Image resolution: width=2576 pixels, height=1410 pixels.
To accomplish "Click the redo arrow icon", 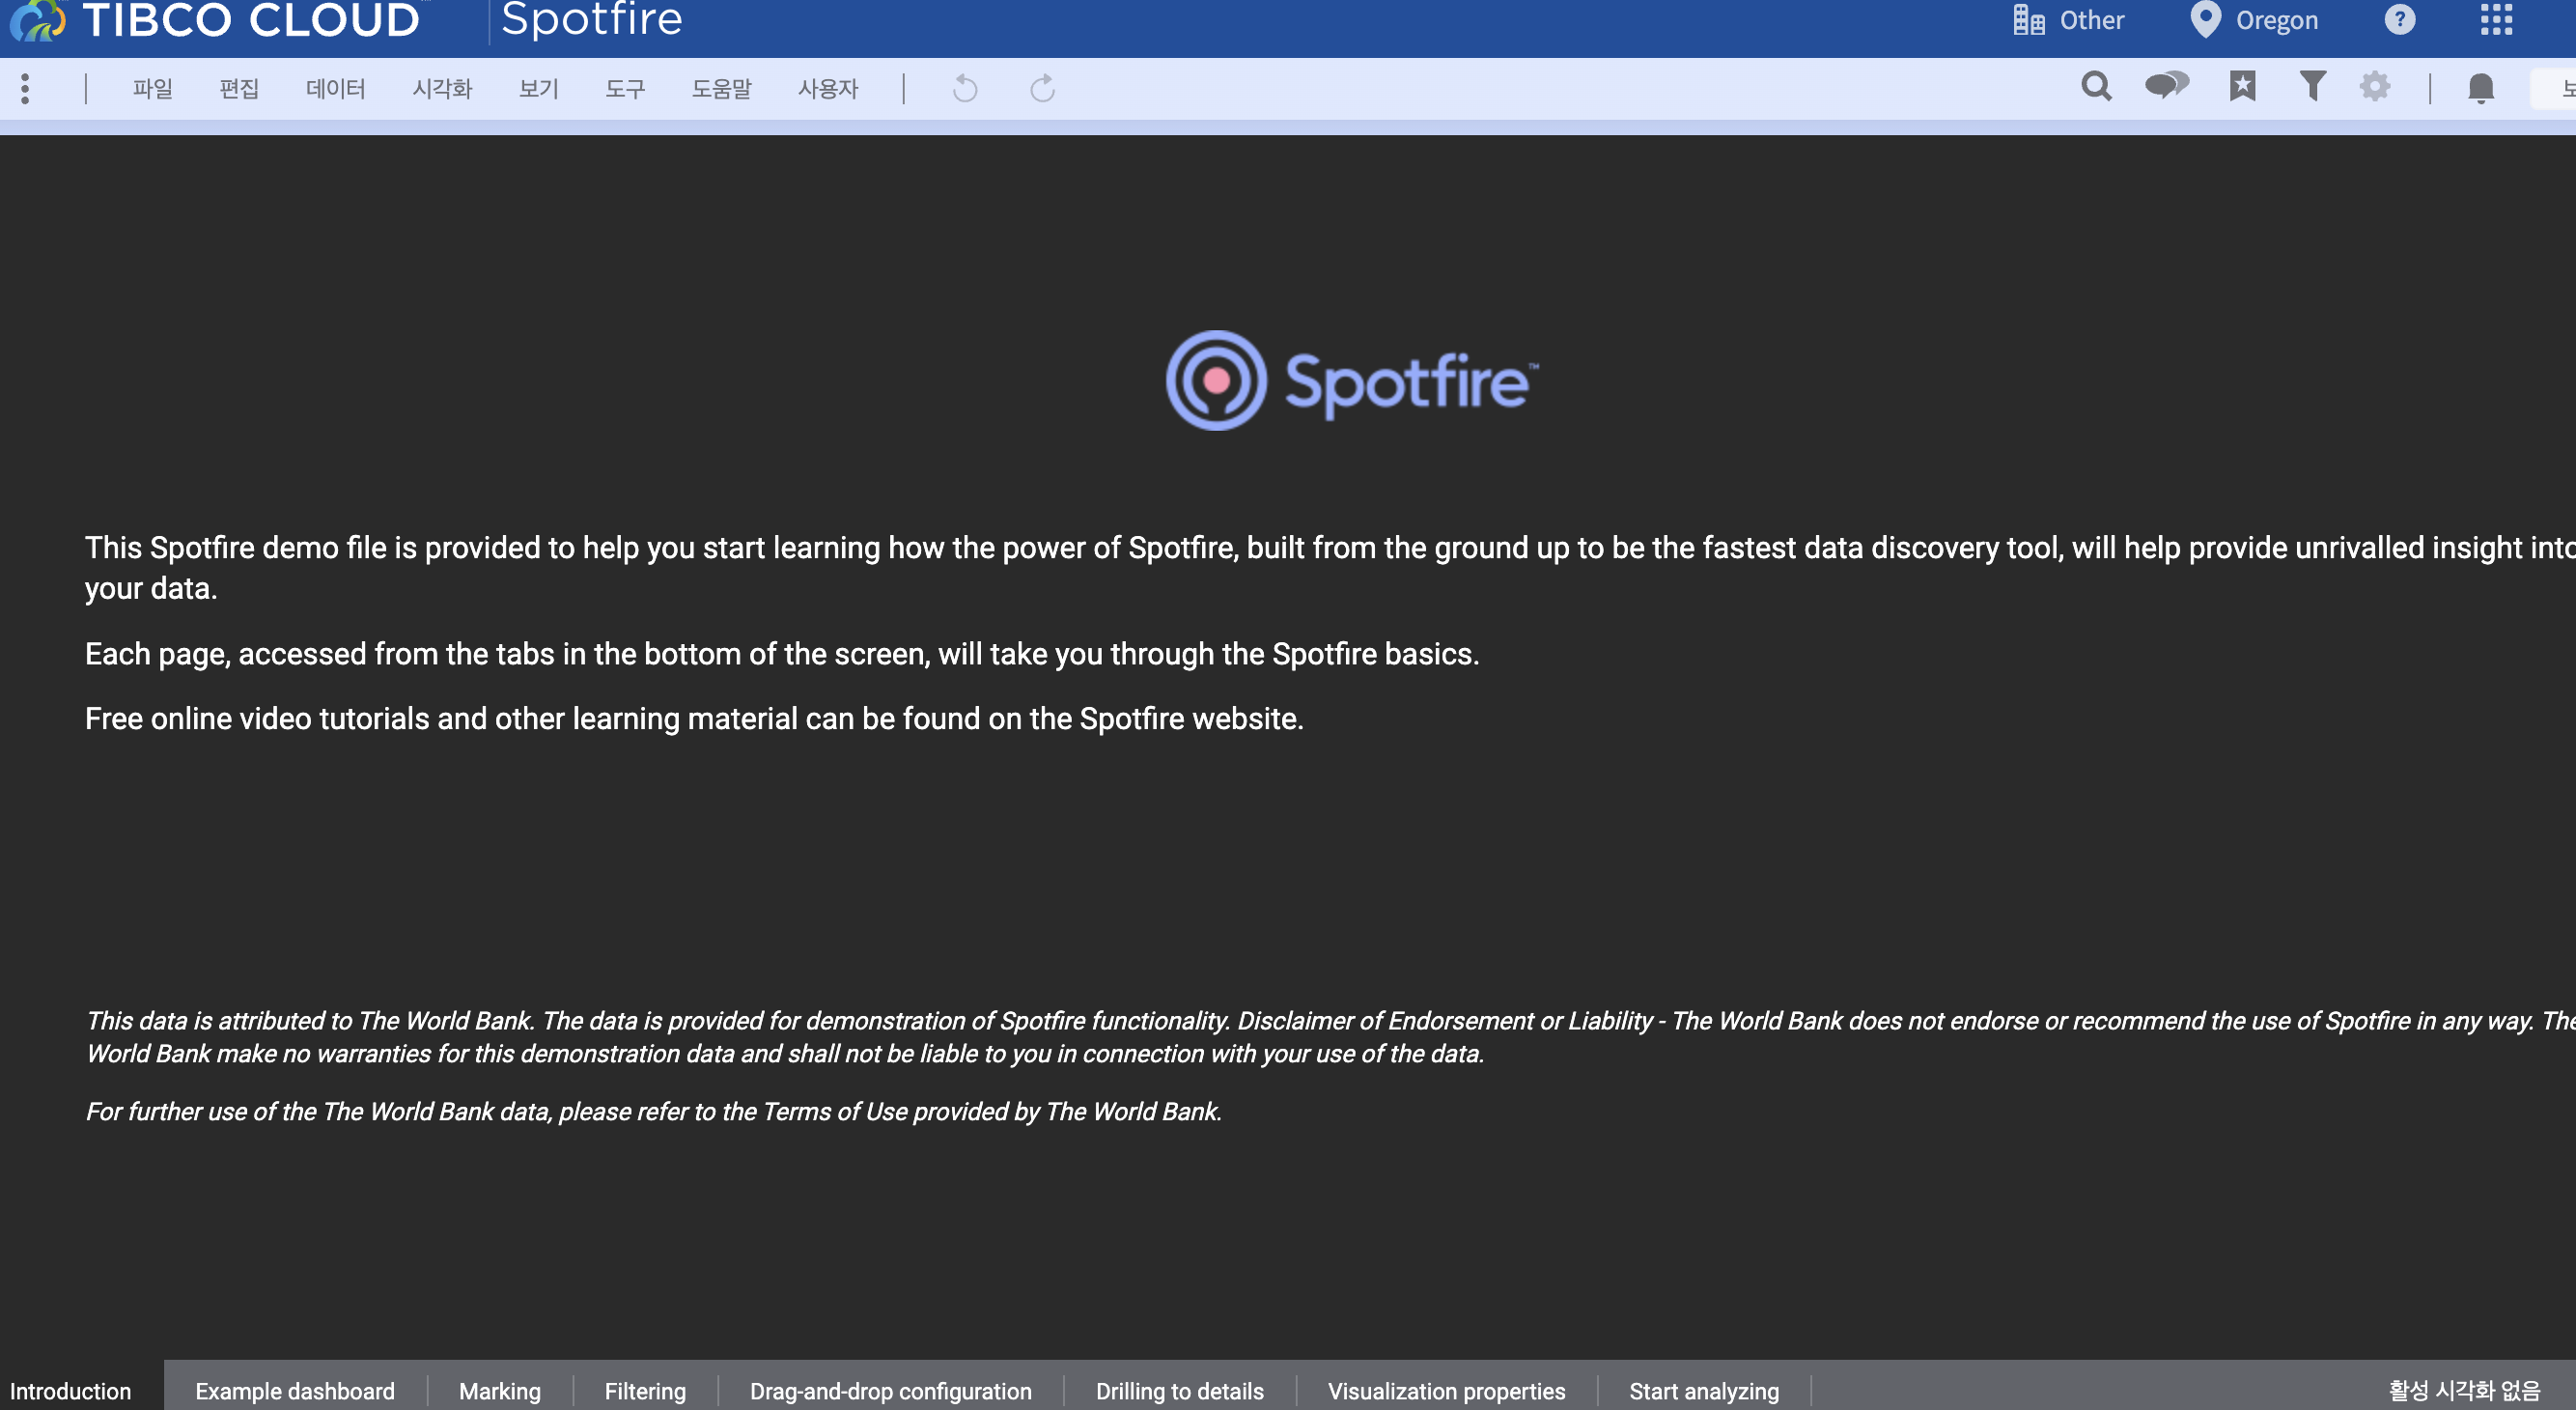I will (1042, 89).
